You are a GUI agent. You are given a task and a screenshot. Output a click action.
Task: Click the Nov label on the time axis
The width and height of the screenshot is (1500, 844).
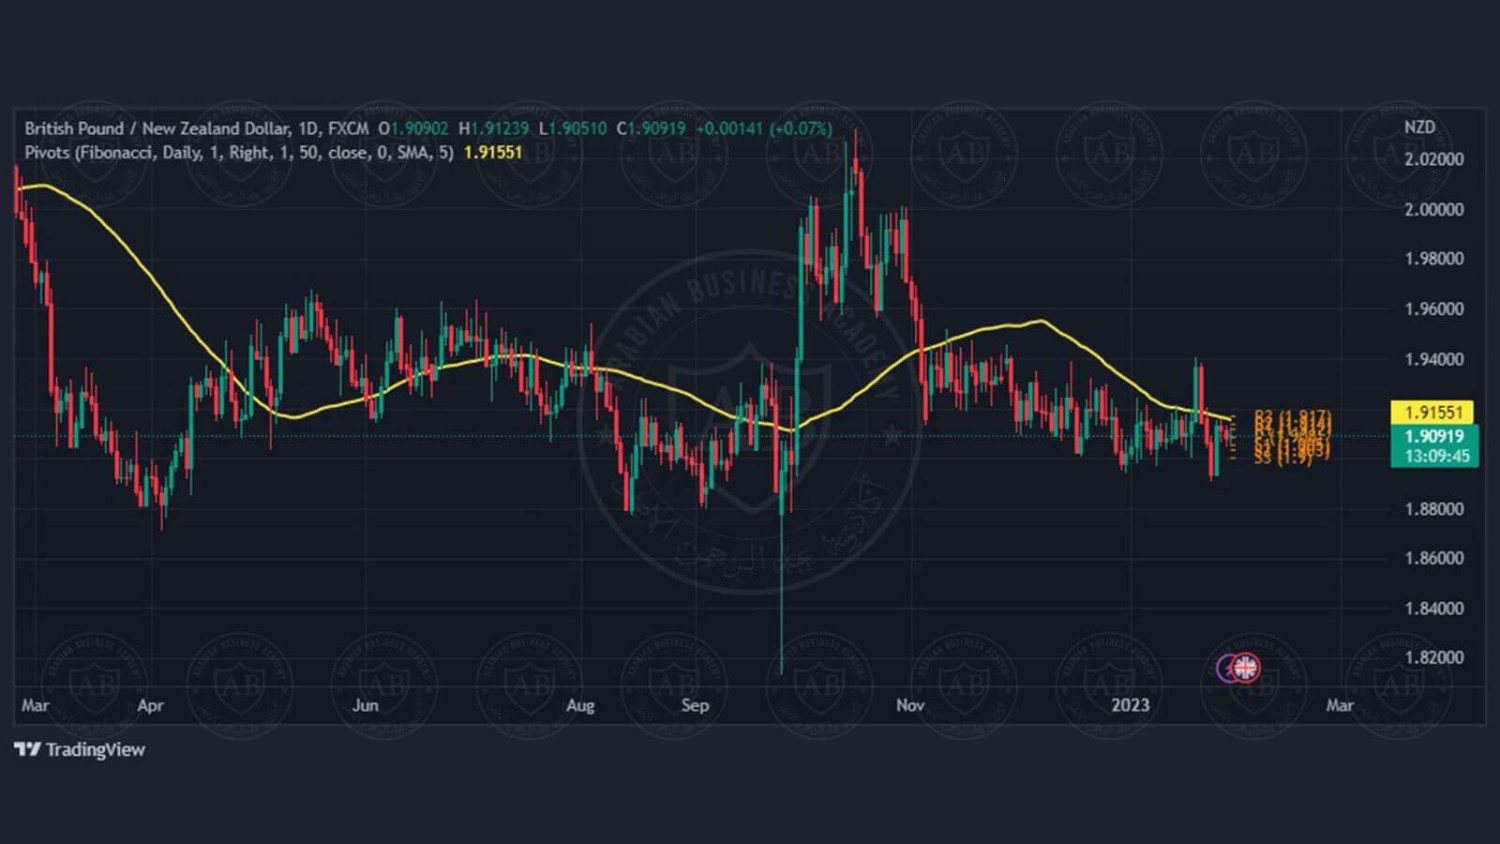(910, 705)
